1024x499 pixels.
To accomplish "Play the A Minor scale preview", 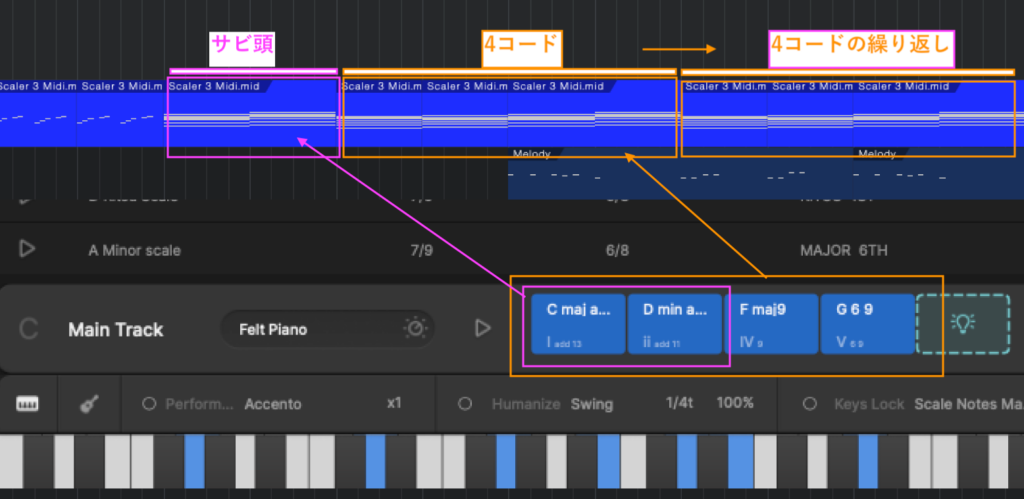I will coord(28,249).
